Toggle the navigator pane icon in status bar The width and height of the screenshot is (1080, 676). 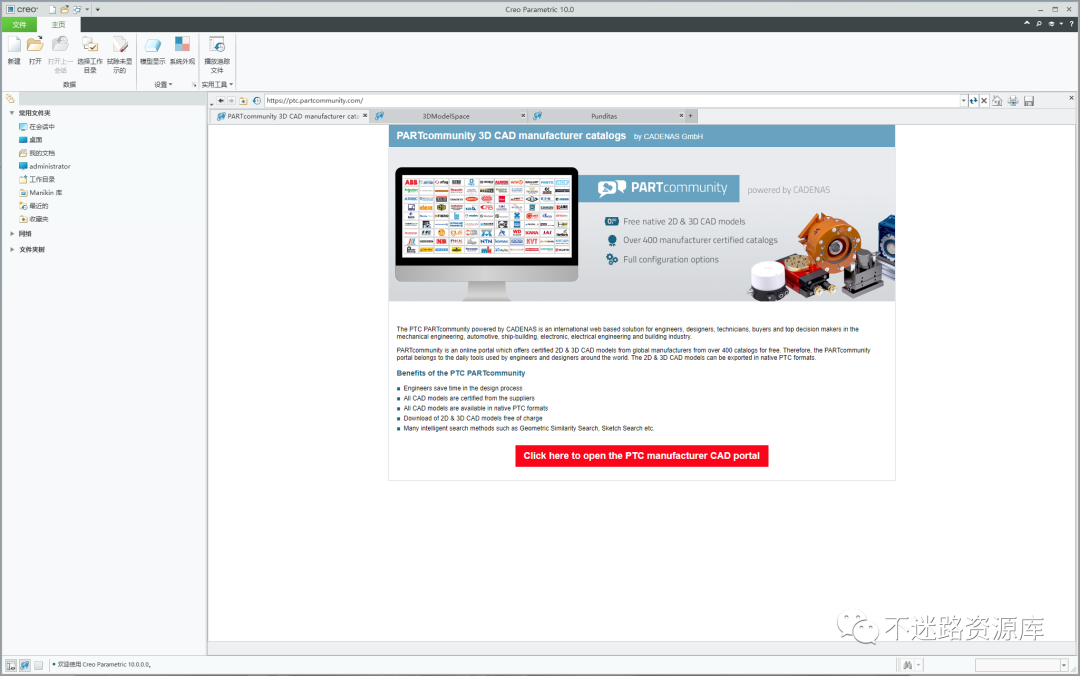(11, 665)
